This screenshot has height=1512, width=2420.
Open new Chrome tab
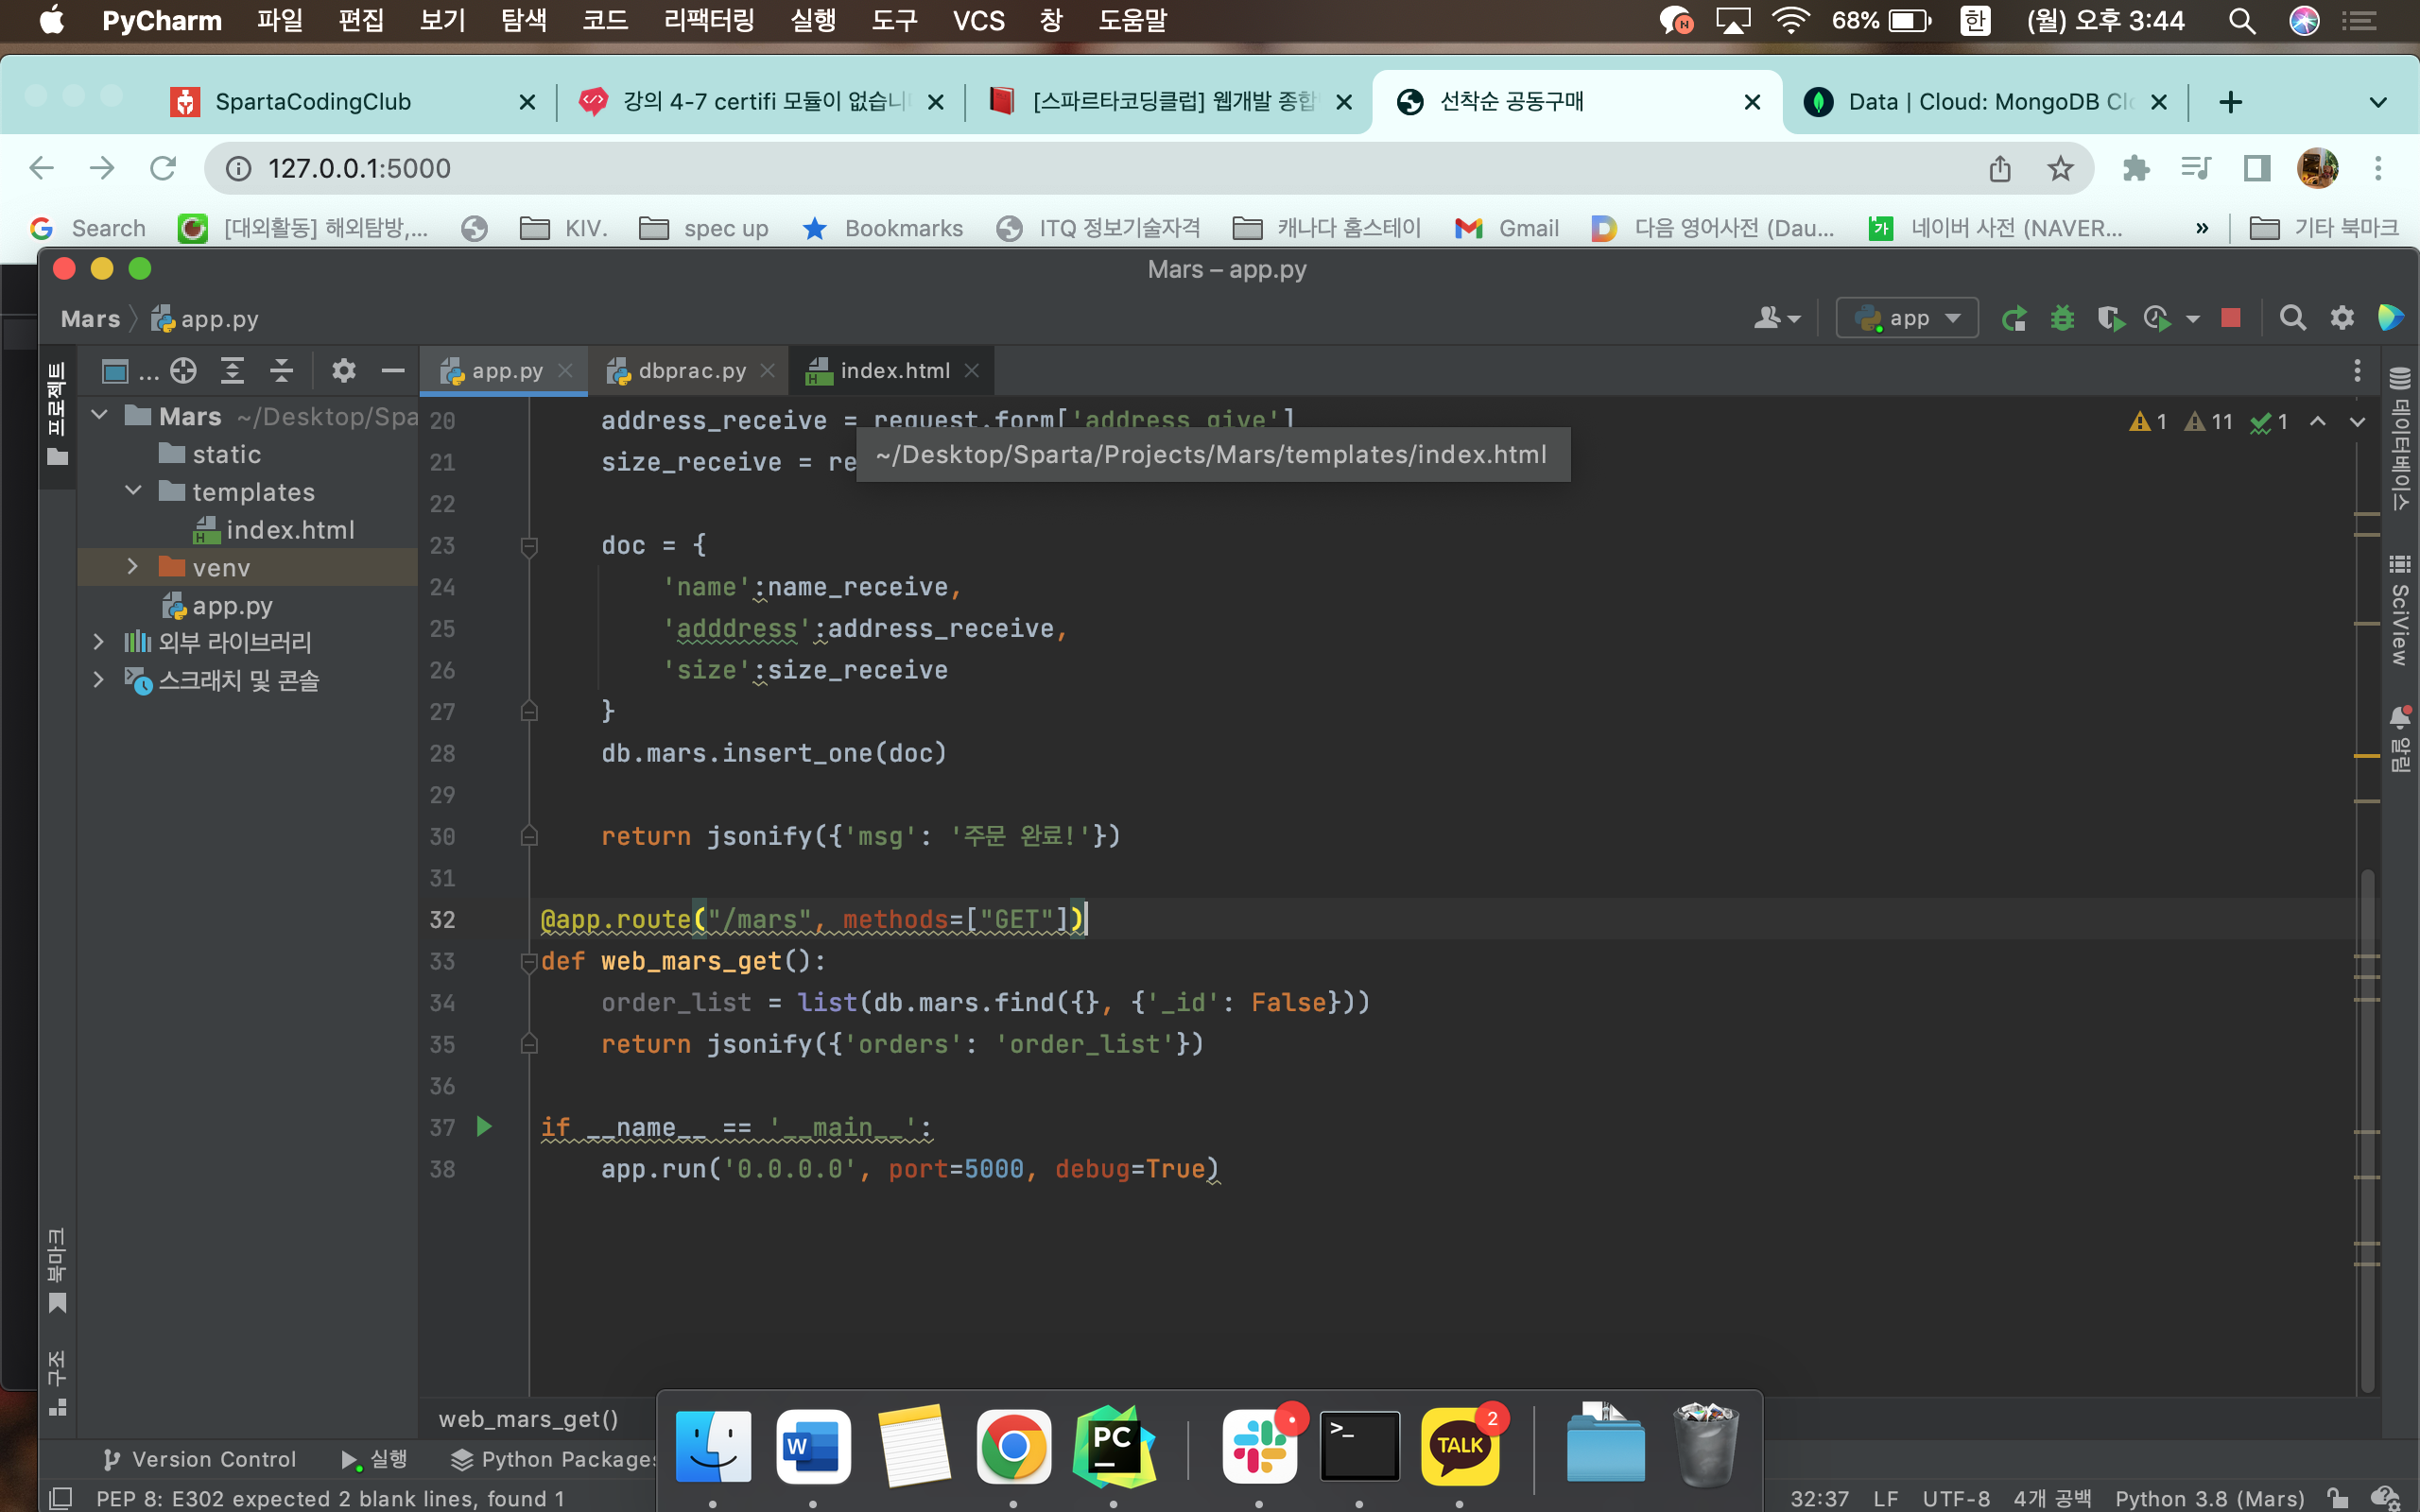(2230, 102)
